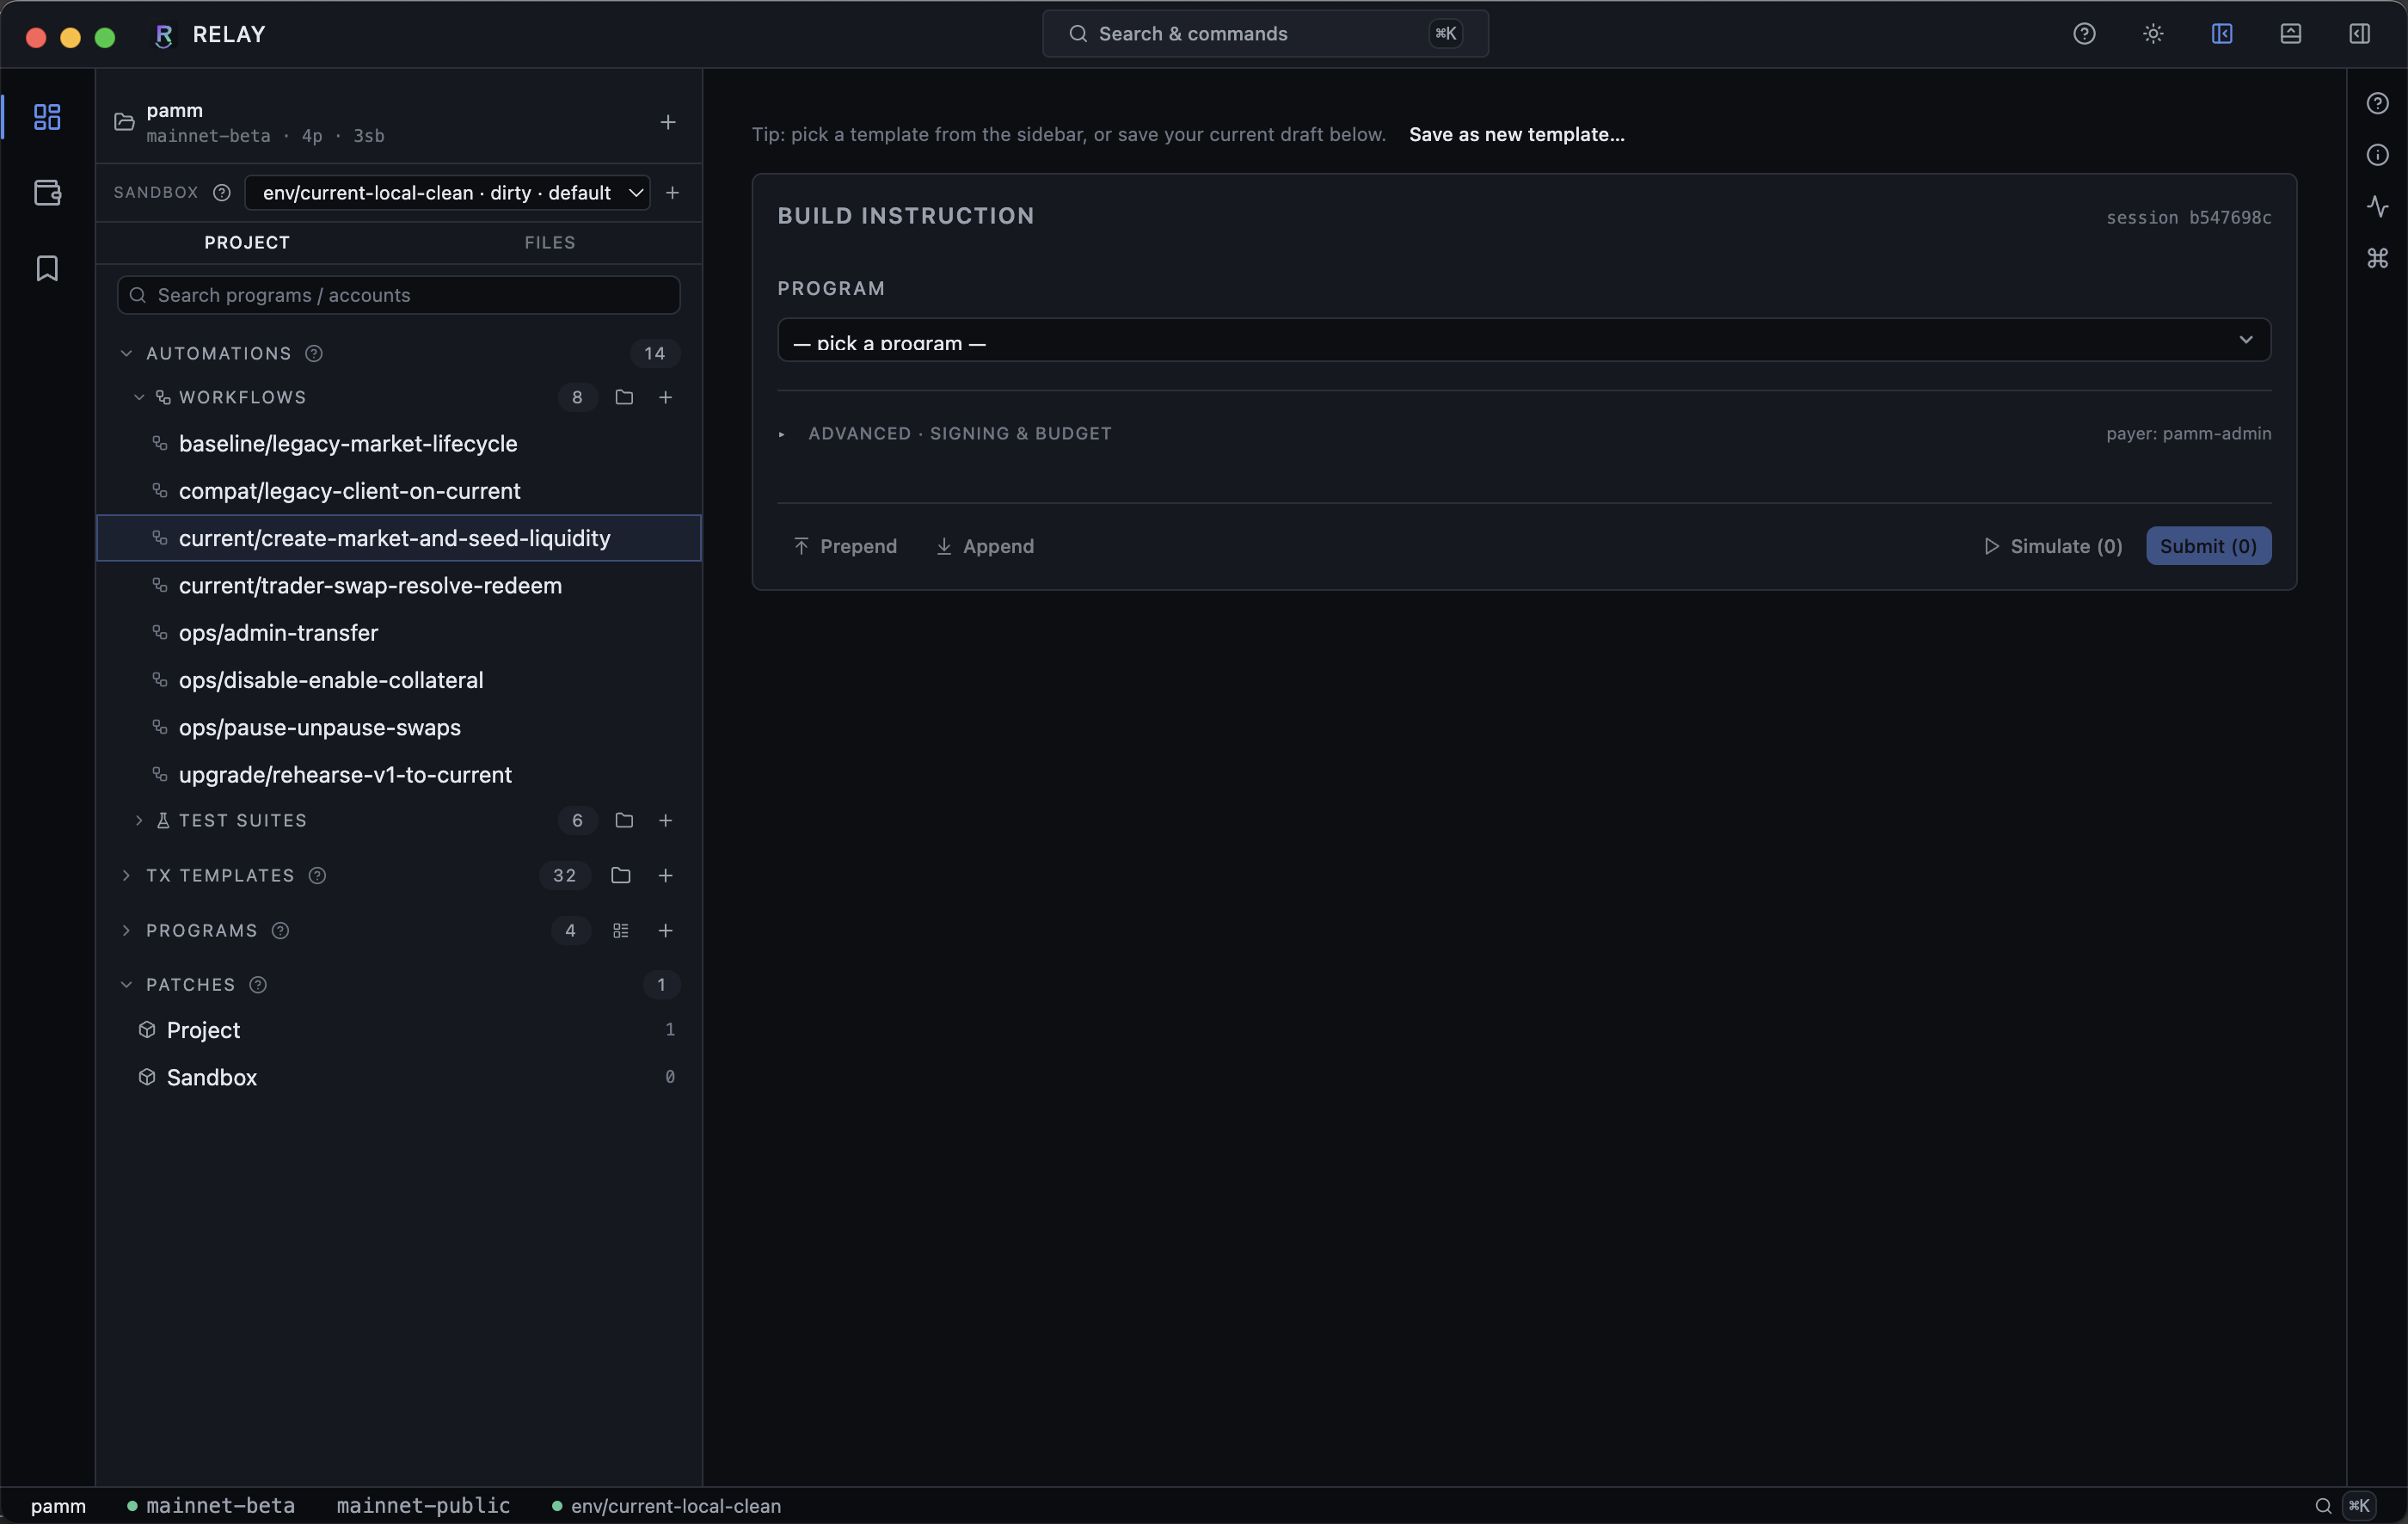Click the Simulate (0) button
Viewport: 2408px width, 1524px height.
click(x=2053, y=546)
